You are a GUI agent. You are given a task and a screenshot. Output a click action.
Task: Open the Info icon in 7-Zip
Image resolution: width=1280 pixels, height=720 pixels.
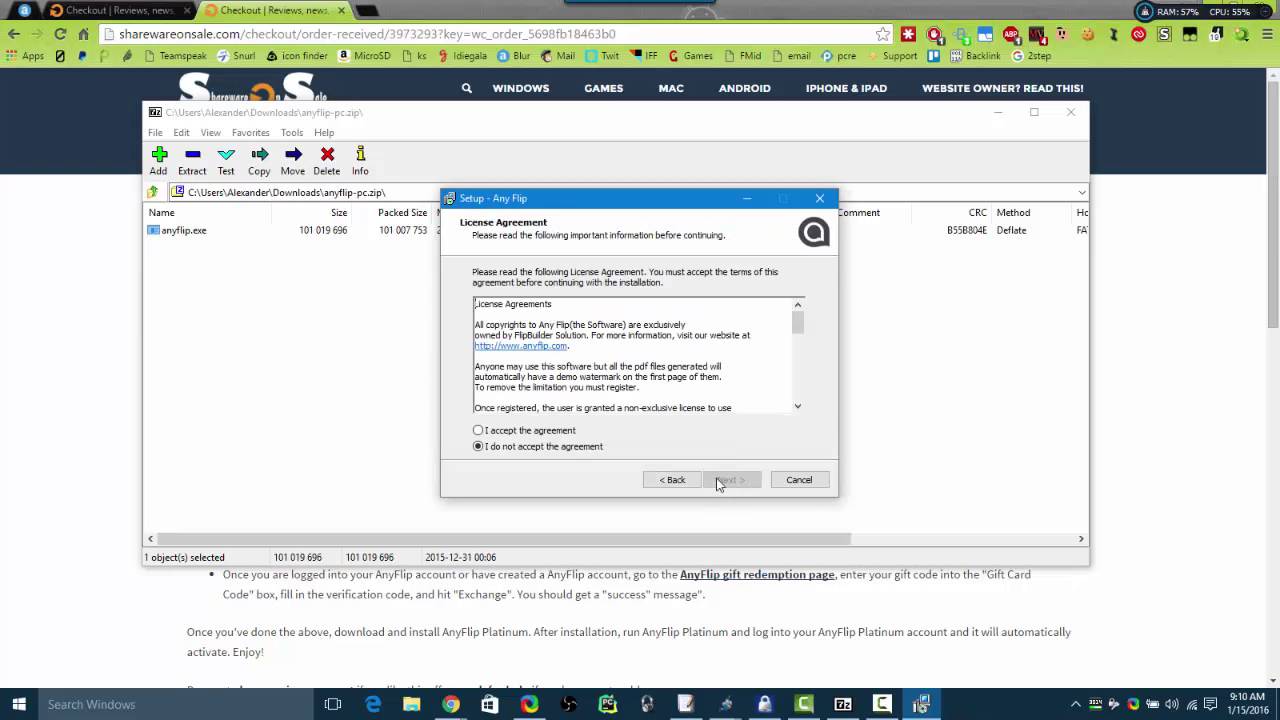tap(360, 160)
